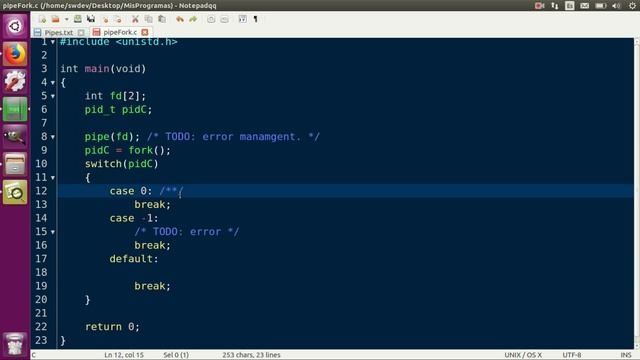Open the system gear session menu
The width and height of the screenshot is (640, 360).
coord(632,5)
